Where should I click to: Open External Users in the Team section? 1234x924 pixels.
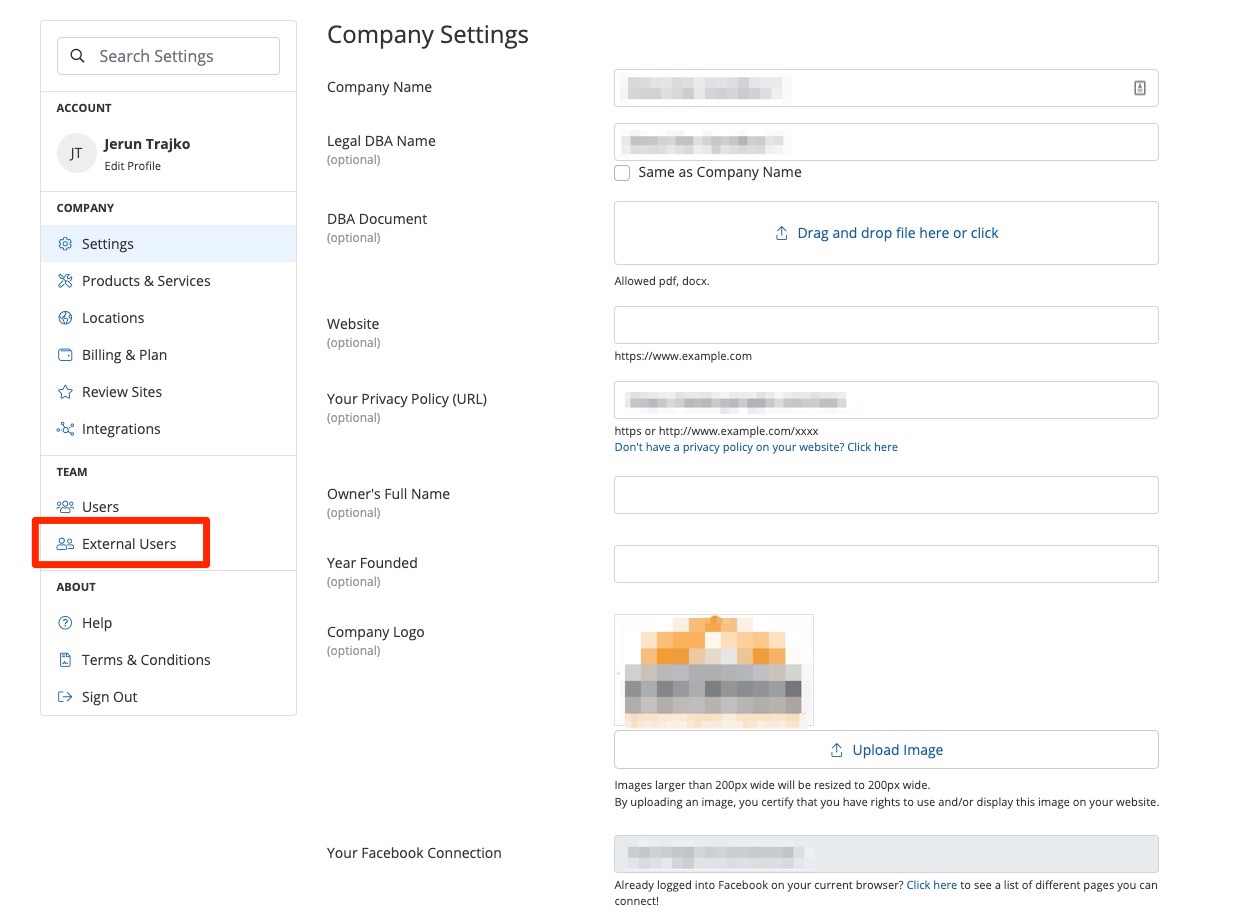(128, 544)
